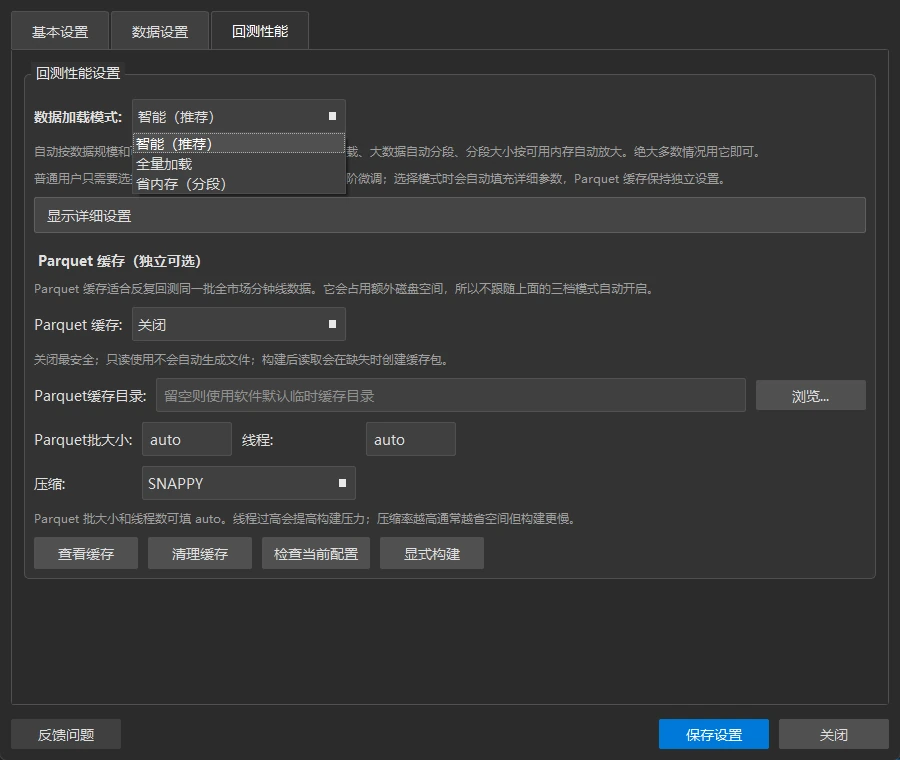Choose 省内存（分段） in the dropdown list

(x=239, y=184)
